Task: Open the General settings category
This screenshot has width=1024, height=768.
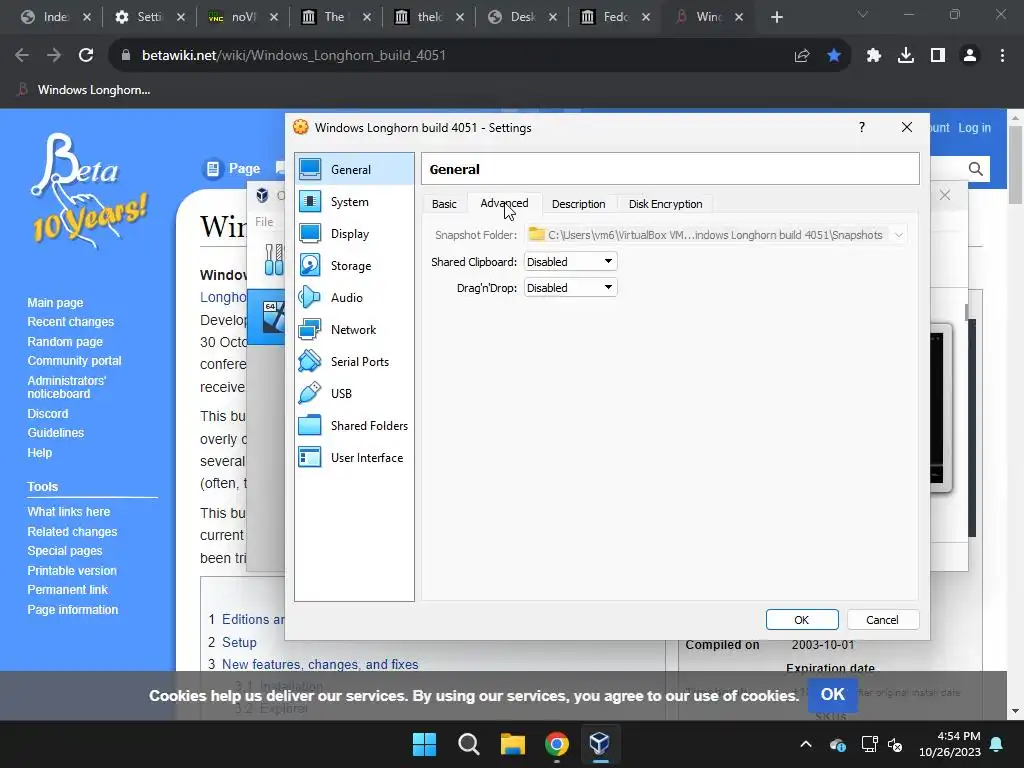Action: pyautogui.click(x=354, y=169)
